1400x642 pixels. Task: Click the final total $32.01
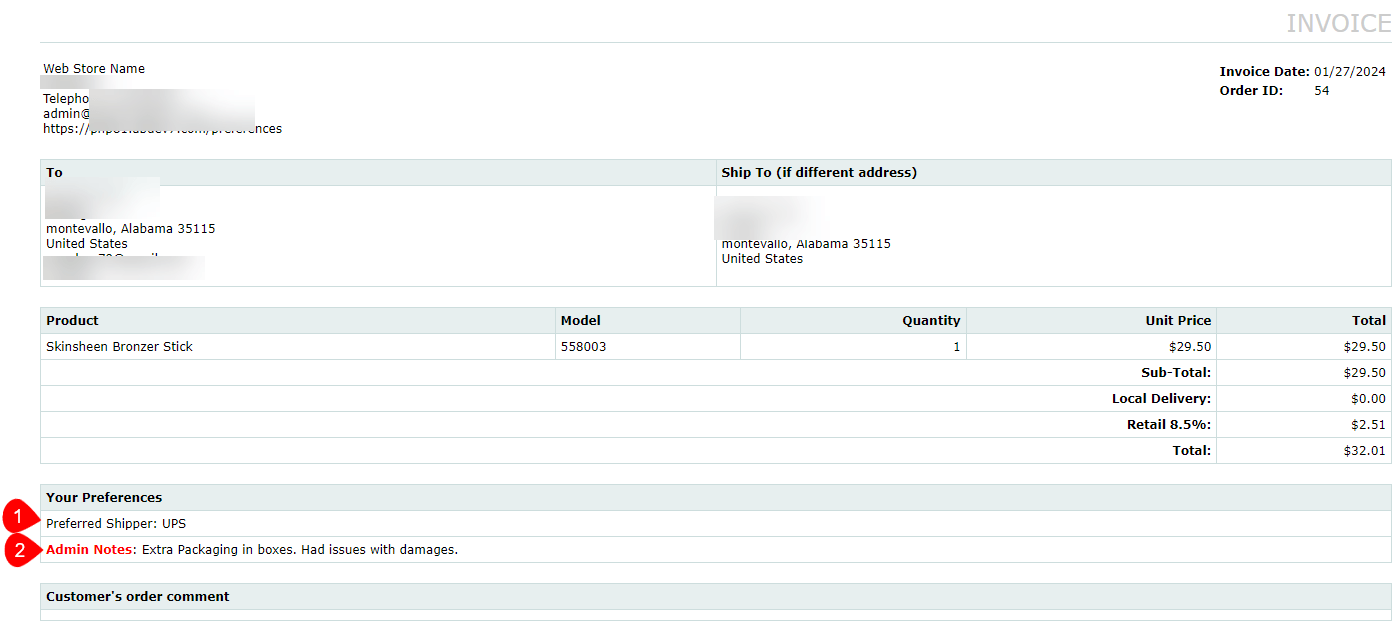point(1365,451)
